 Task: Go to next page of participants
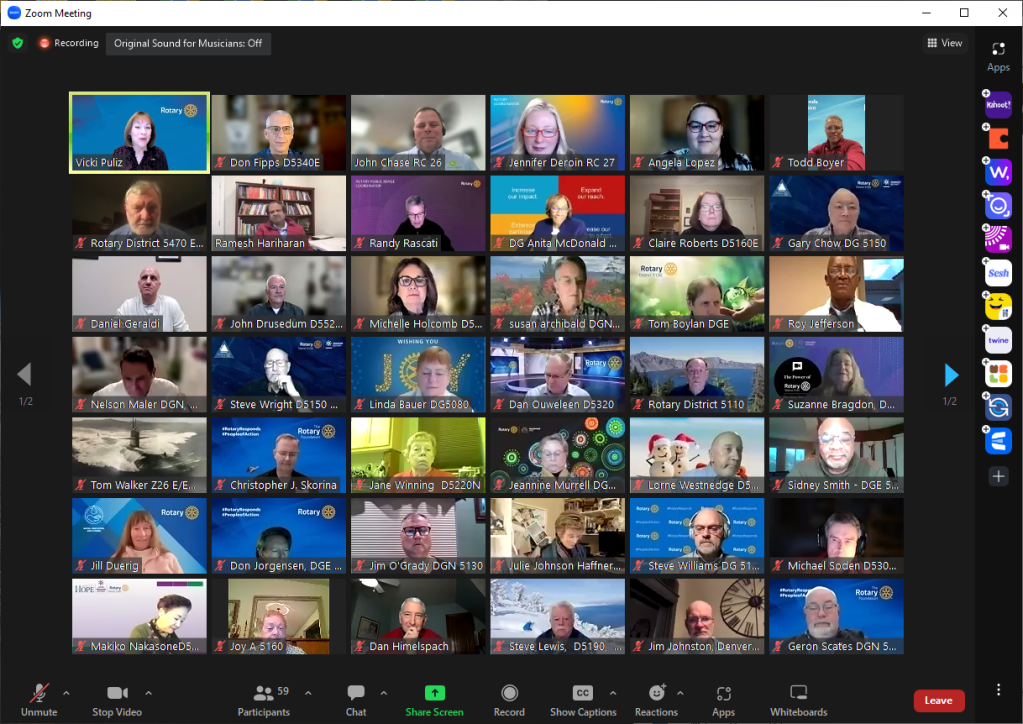[x=951, y=375]
